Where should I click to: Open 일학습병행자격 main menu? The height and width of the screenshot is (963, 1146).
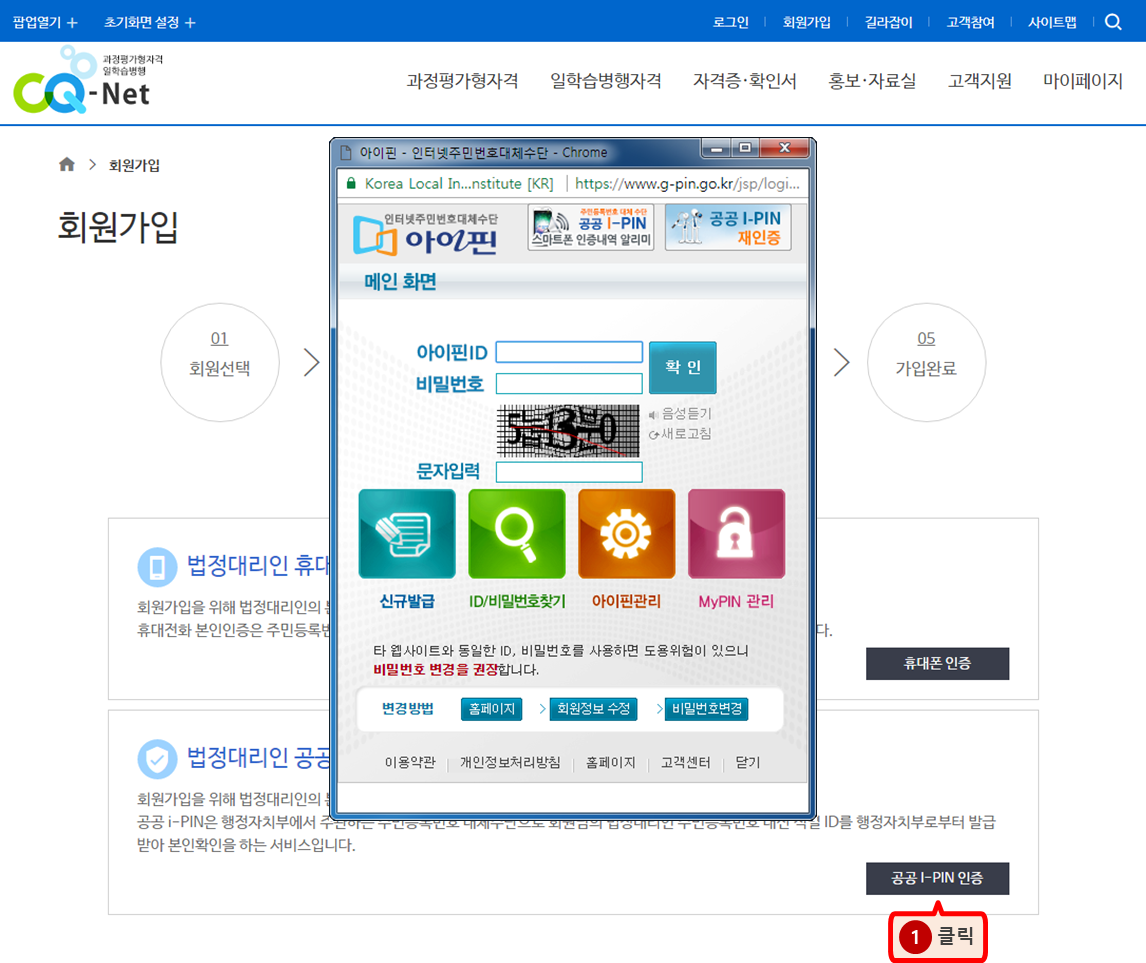(x=606, y=81)
